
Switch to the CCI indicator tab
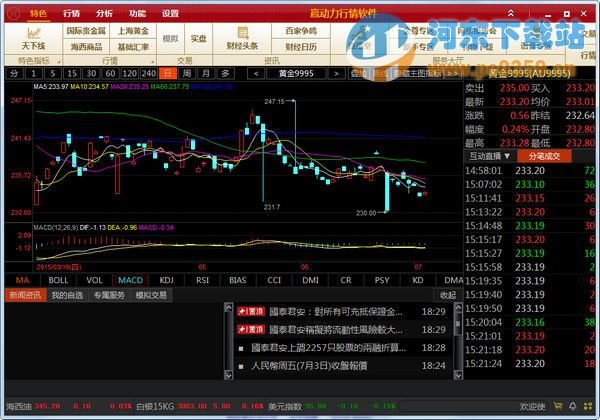point(274,280)
